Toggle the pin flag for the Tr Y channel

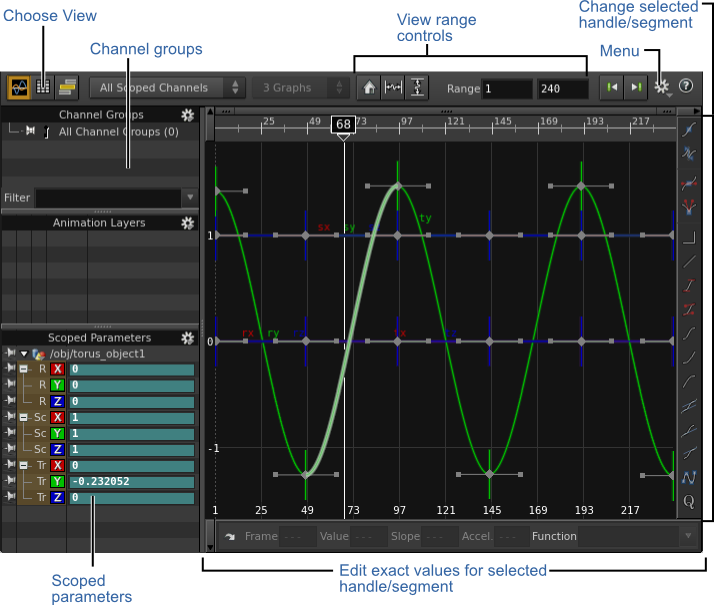pos(9,481)
